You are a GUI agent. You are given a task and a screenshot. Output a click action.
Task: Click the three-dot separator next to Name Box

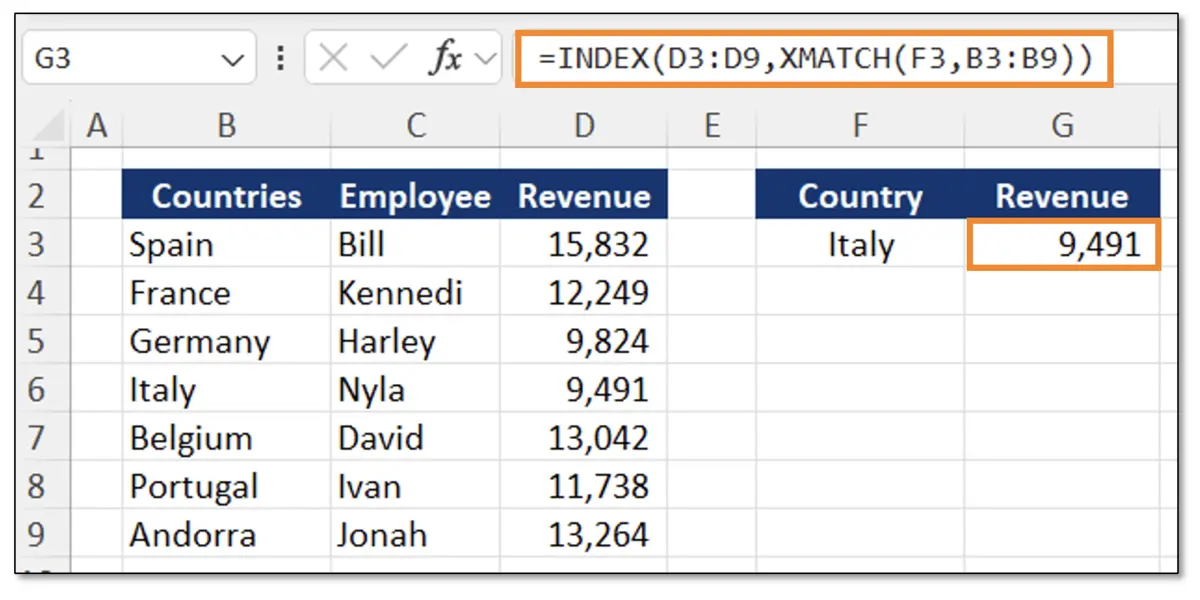coord(282,56)
